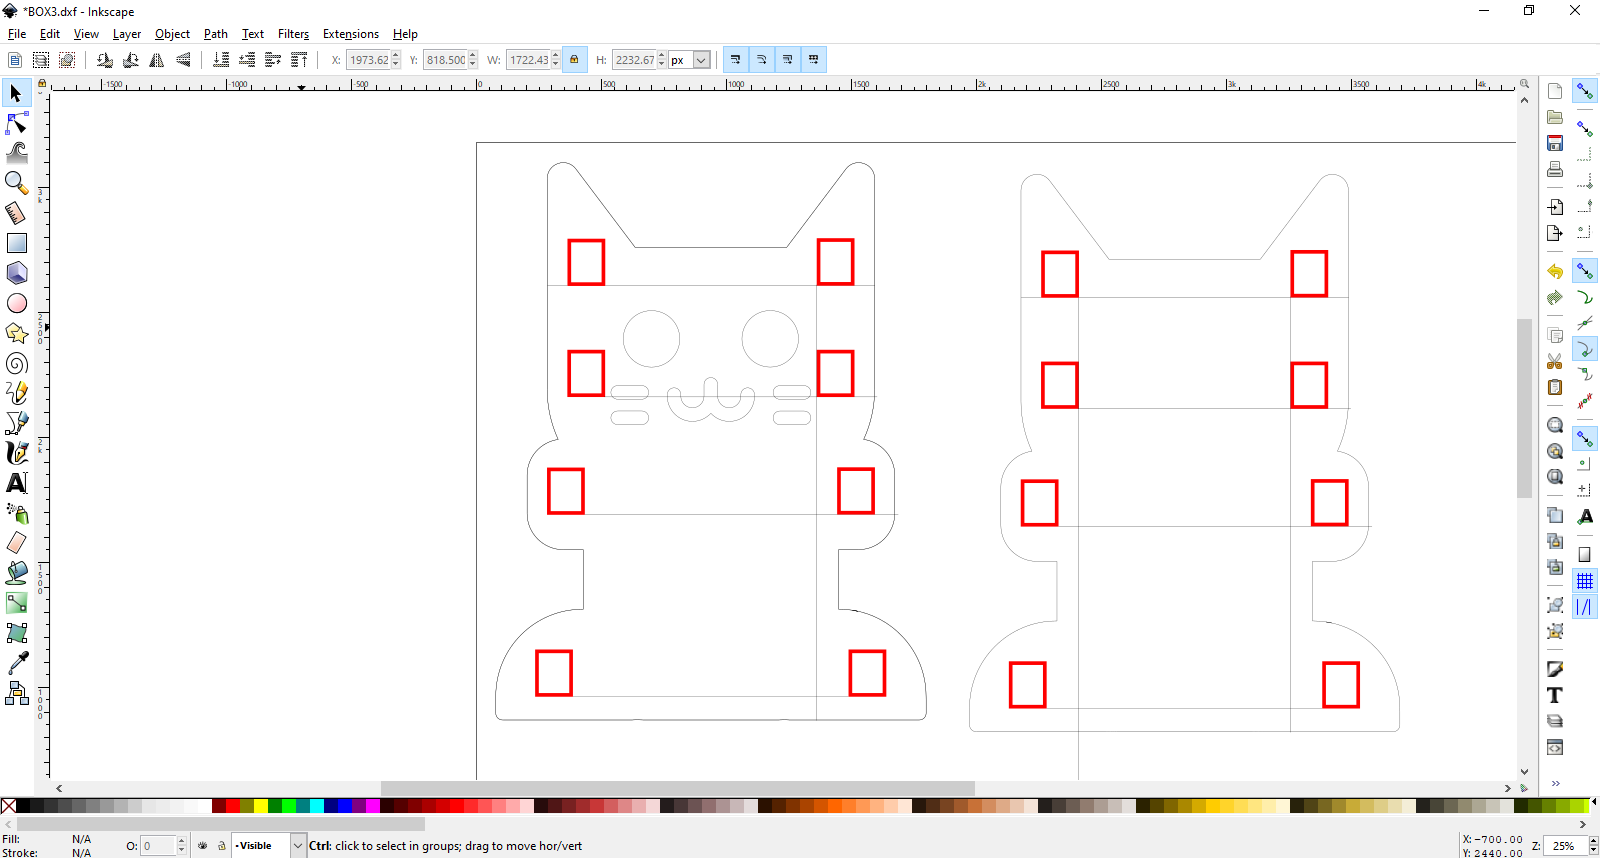
Task: Select the Paint Bucket fill tool
Action: (x=16, y=573)
